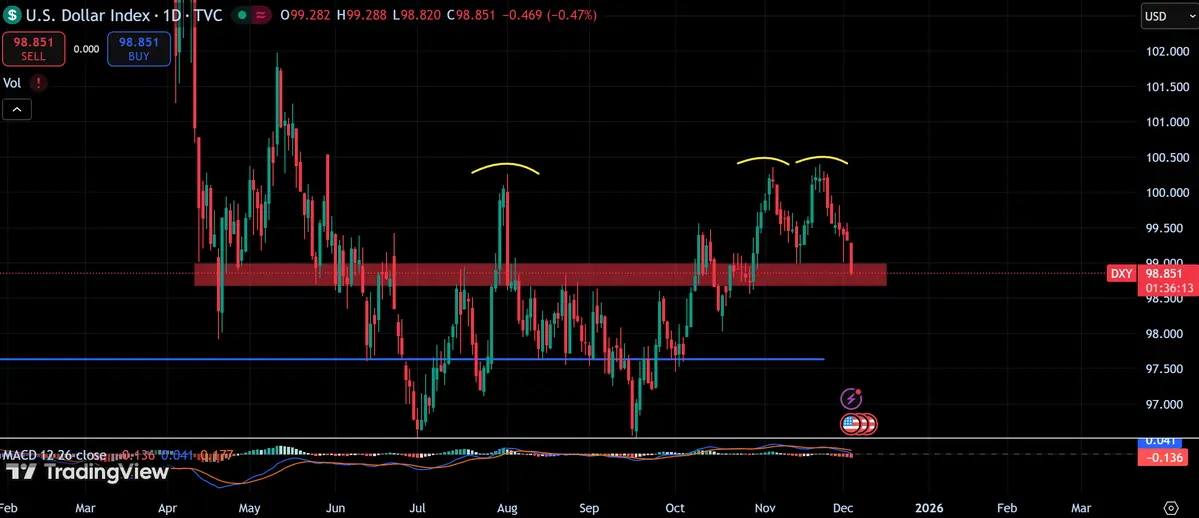Click the 0.000 spread value
1199x518 pixels.
(86, 49)
